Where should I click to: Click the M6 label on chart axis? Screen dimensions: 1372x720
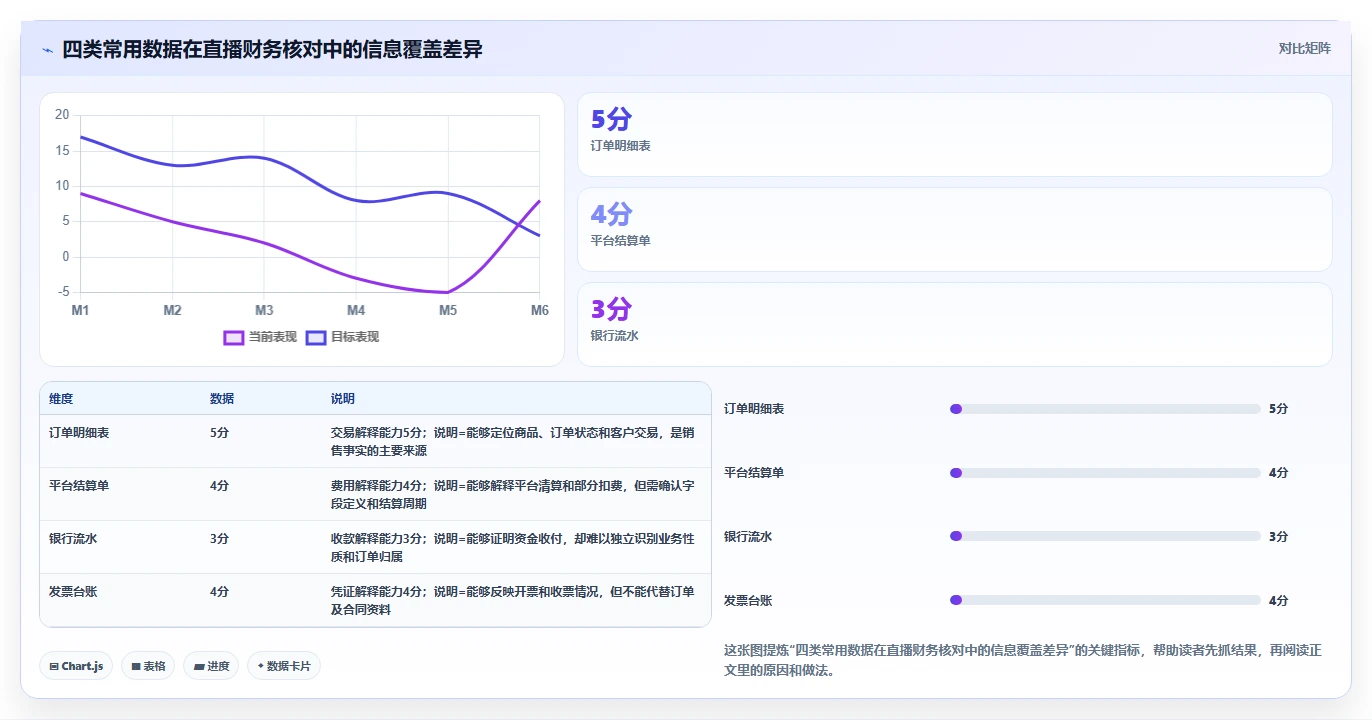[540, 311]
